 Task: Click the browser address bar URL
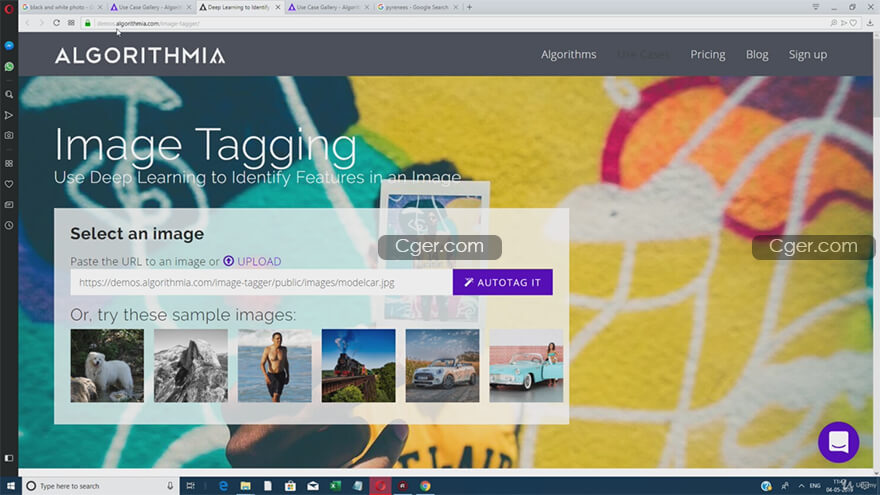click(x=148, y=24)
